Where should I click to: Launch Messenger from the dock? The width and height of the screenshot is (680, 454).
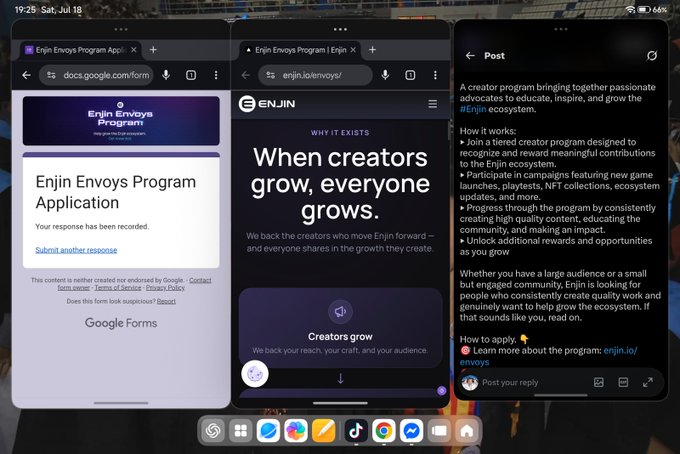tap(412, 431)
